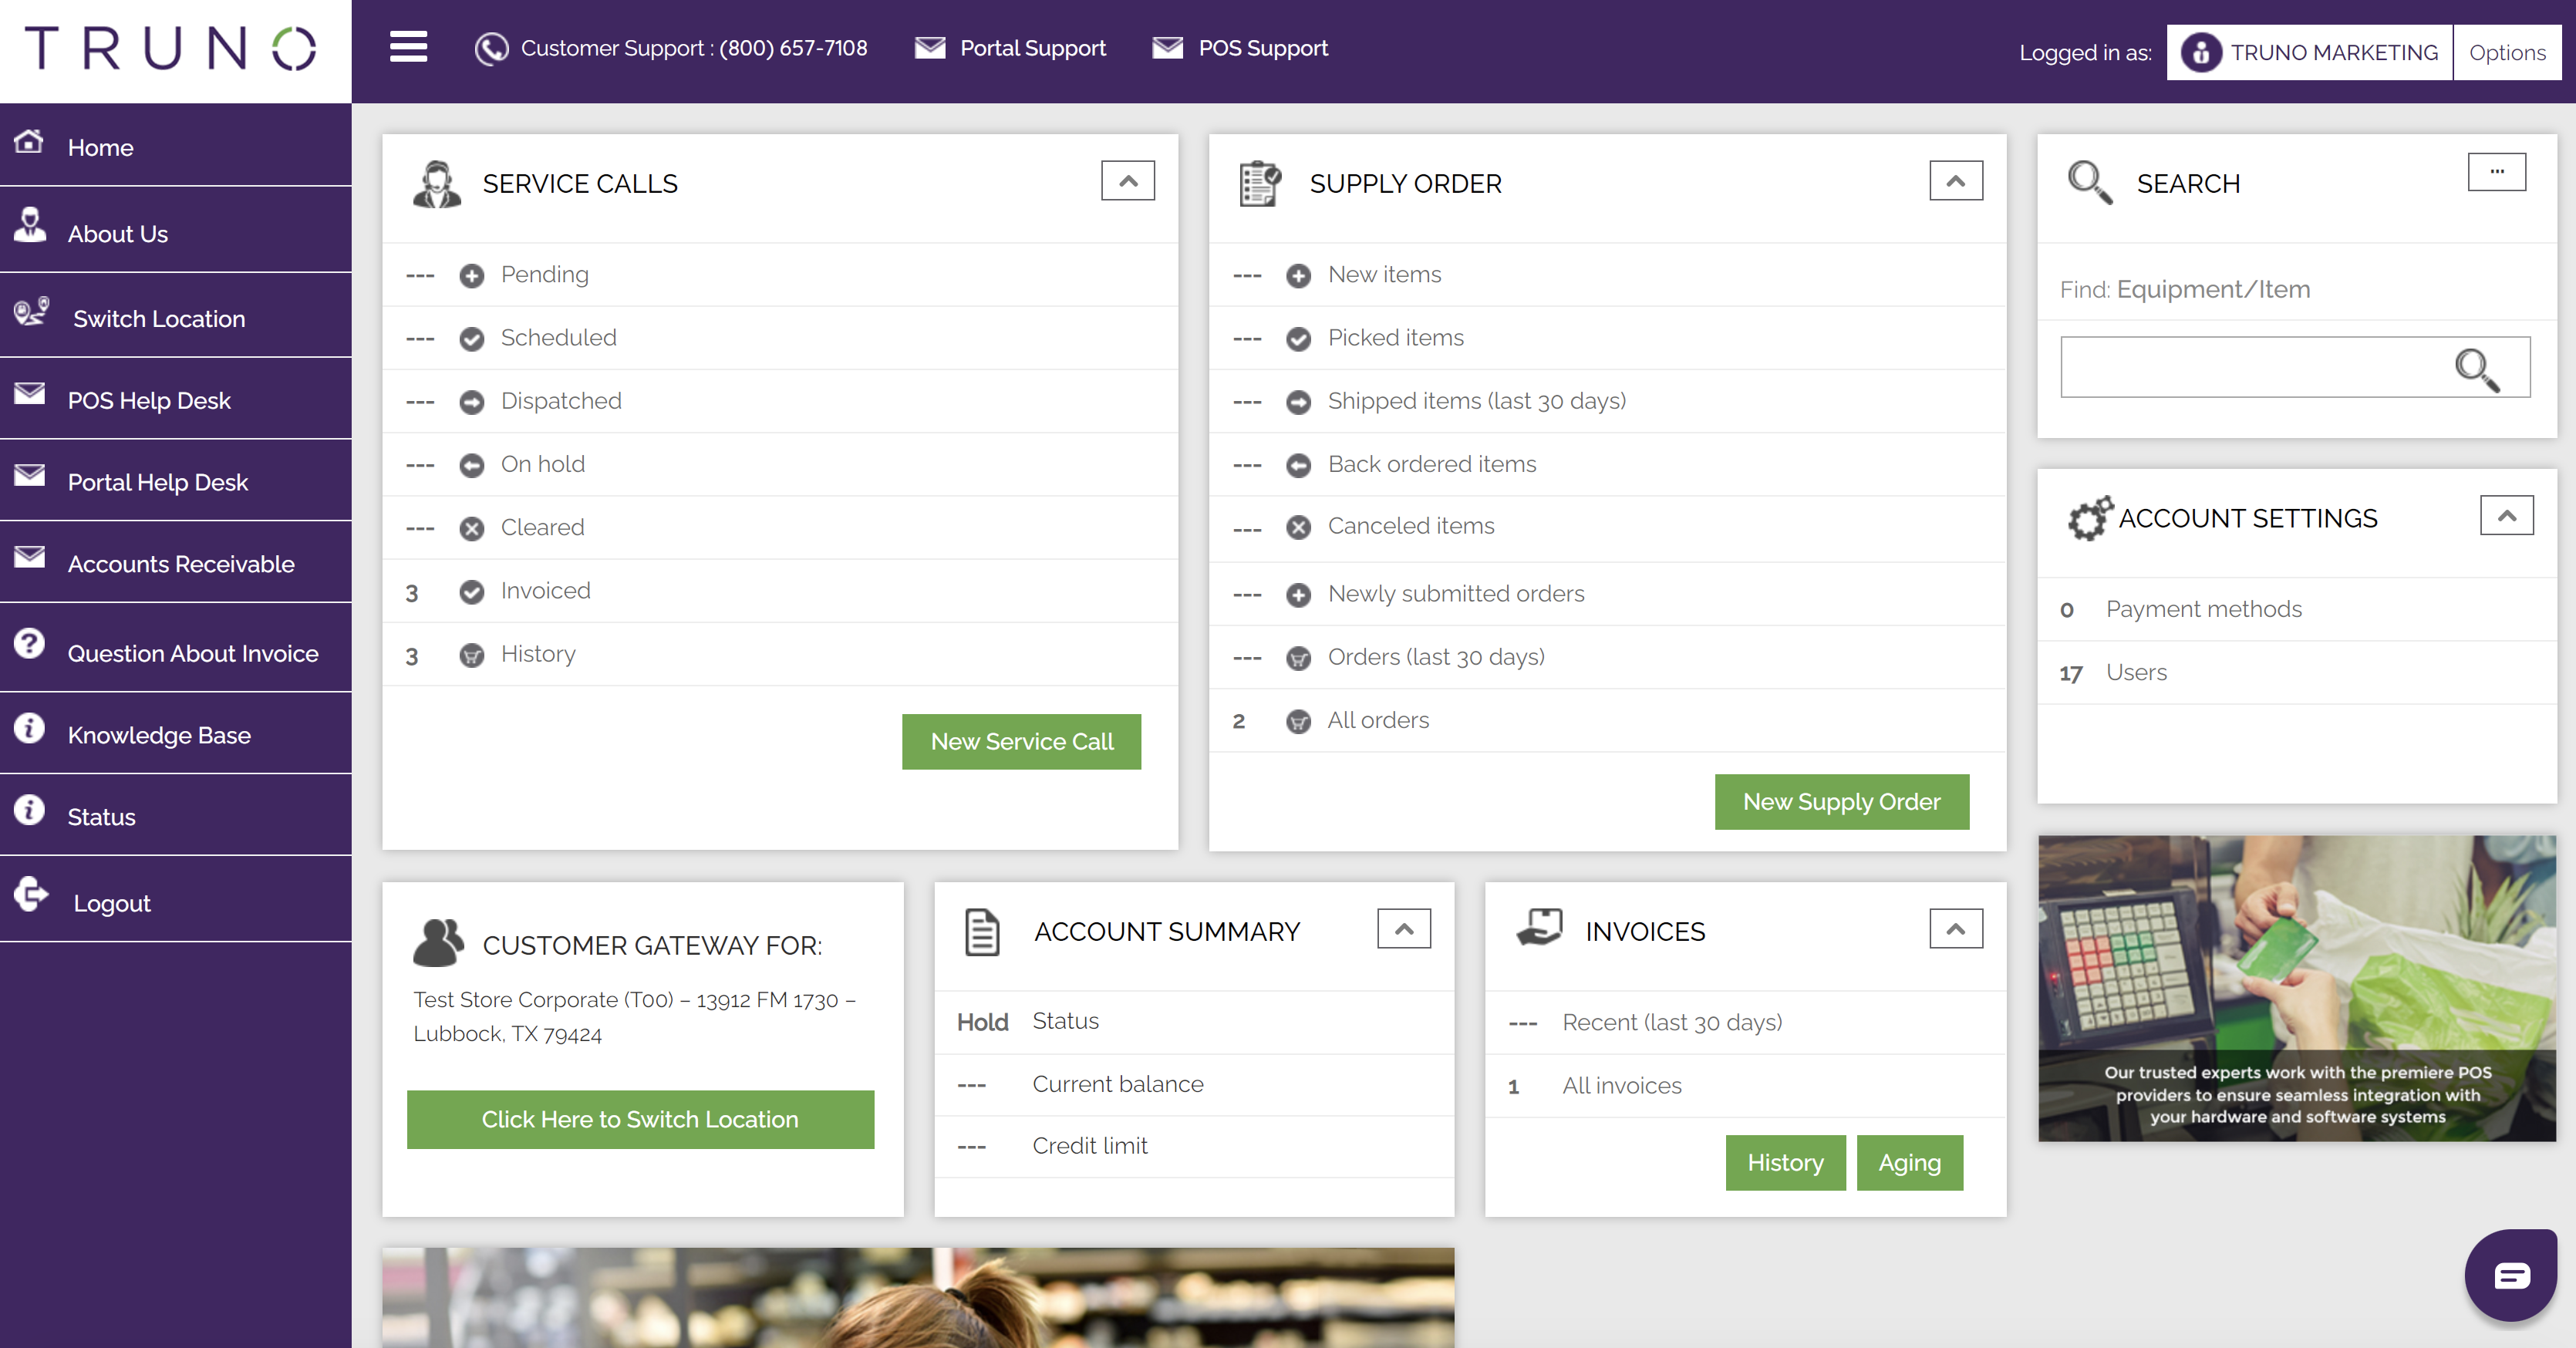Click the Customer Support phone icon

click(x=491, y=48)
